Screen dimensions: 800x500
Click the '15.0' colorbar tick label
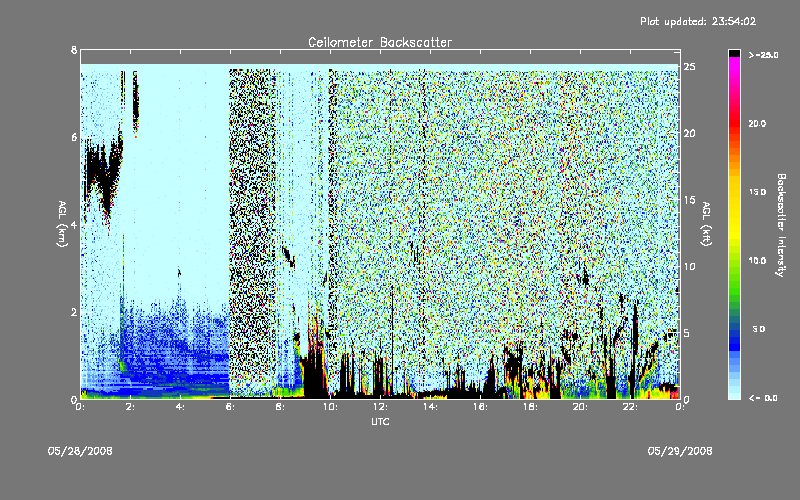tap(757, 192)
